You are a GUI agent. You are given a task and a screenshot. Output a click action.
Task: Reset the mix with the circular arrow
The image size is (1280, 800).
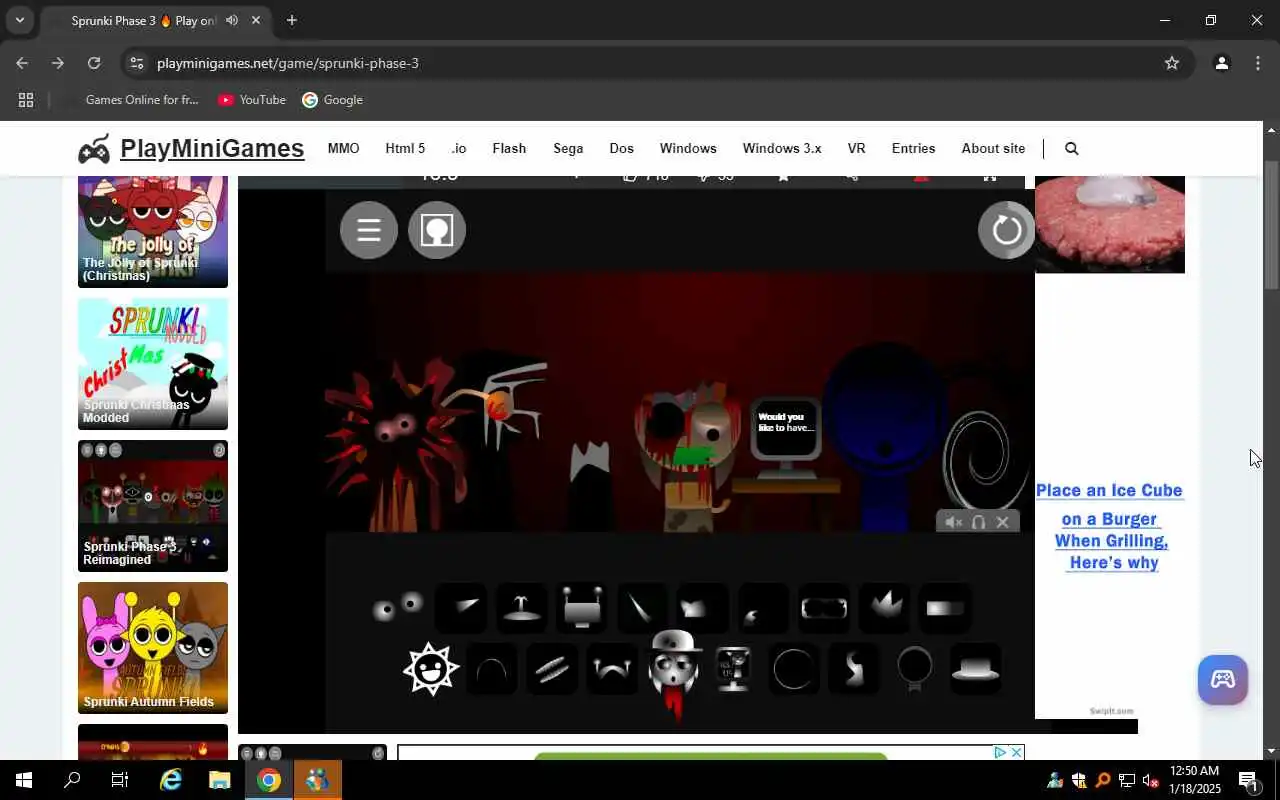point(1006,230)
